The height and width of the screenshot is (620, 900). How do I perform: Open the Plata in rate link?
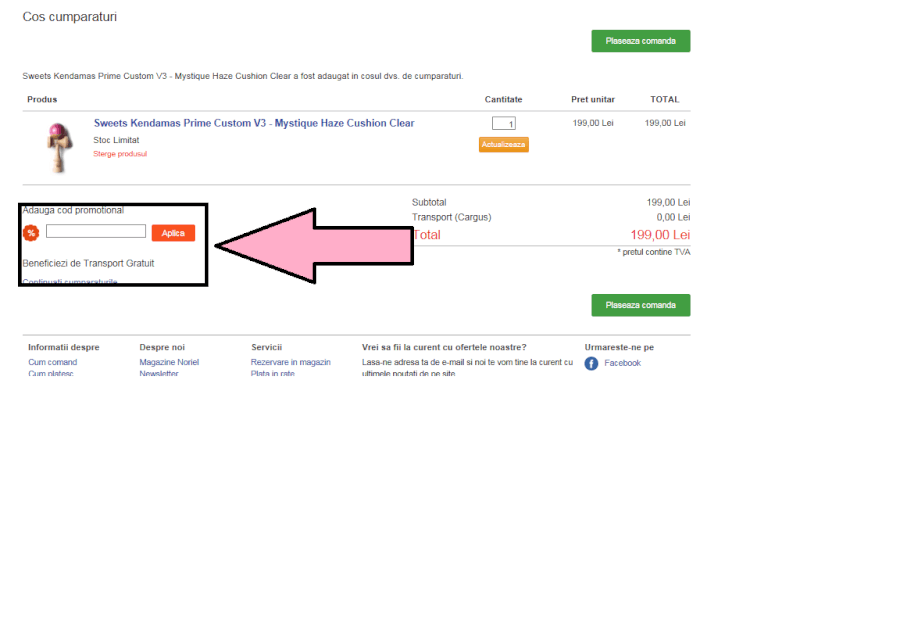tap(273, 374)
